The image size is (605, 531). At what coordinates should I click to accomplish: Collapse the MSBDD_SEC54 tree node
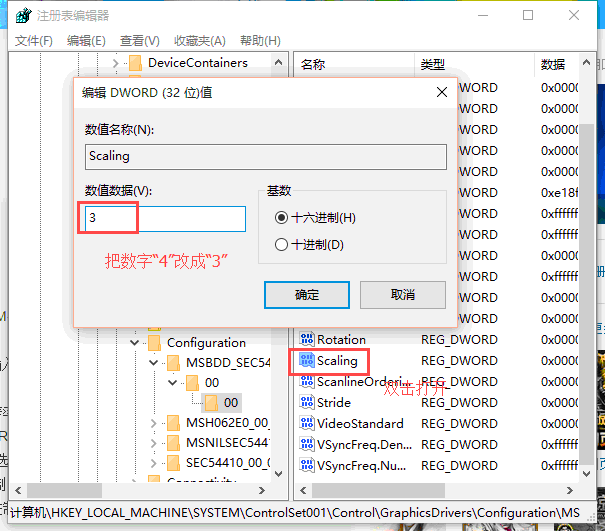[x=153, y=363]
